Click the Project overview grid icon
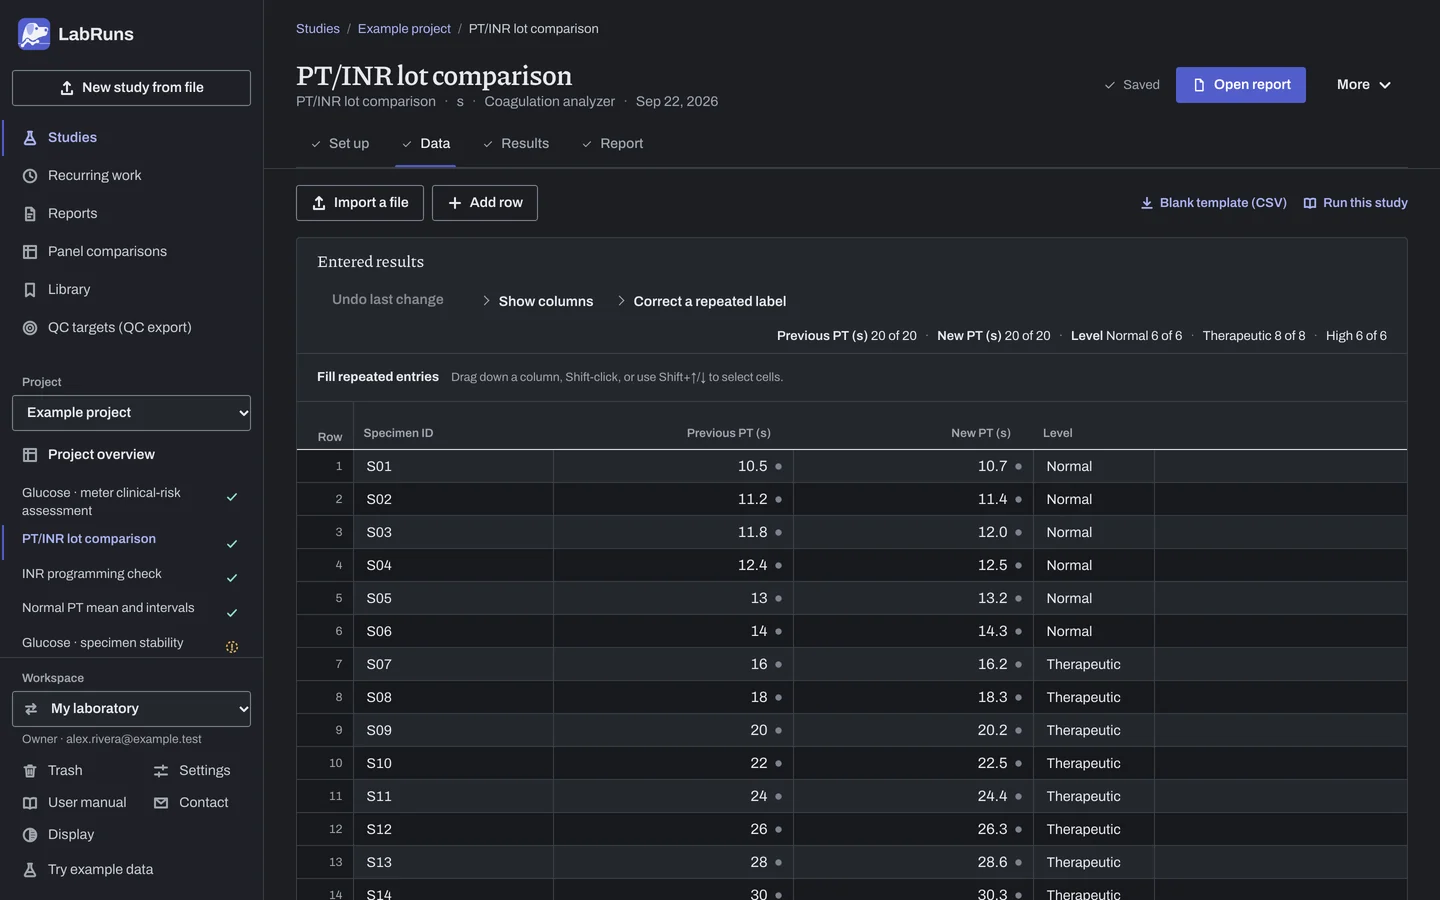The image size is (1440, 900). coord(30,455)
